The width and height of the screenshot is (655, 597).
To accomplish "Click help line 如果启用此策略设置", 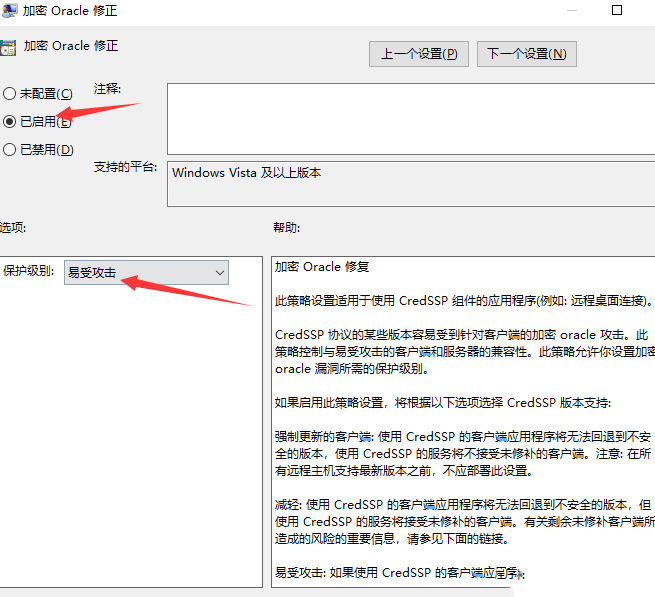I will pos(443,403).
